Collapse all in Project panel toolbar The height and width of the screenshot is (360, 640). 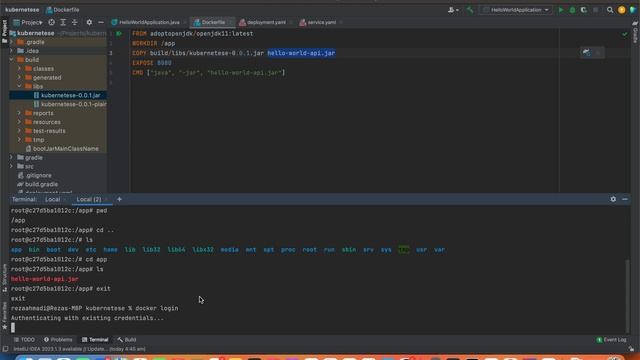pyautogui.click(x=74, y=22)
